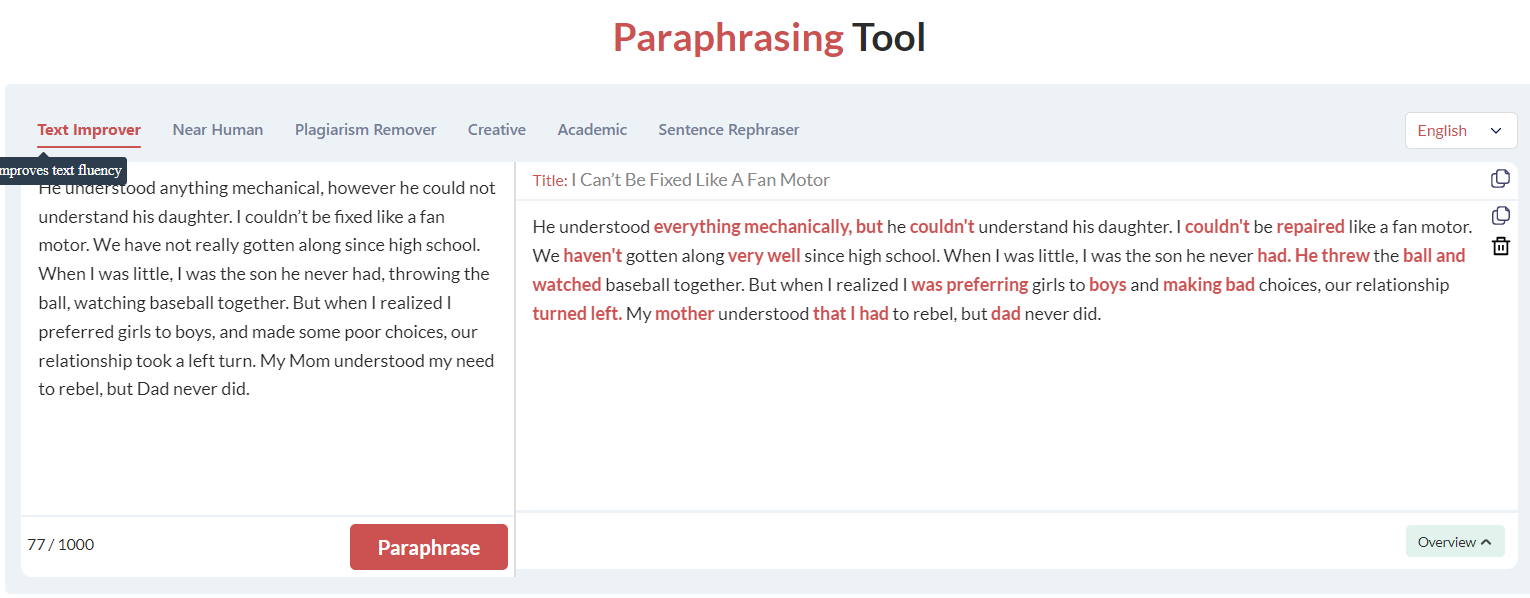Select the Near Human tab
Image resolution: width=1530 pixels, height=598 pixels.
click(218, 130)
